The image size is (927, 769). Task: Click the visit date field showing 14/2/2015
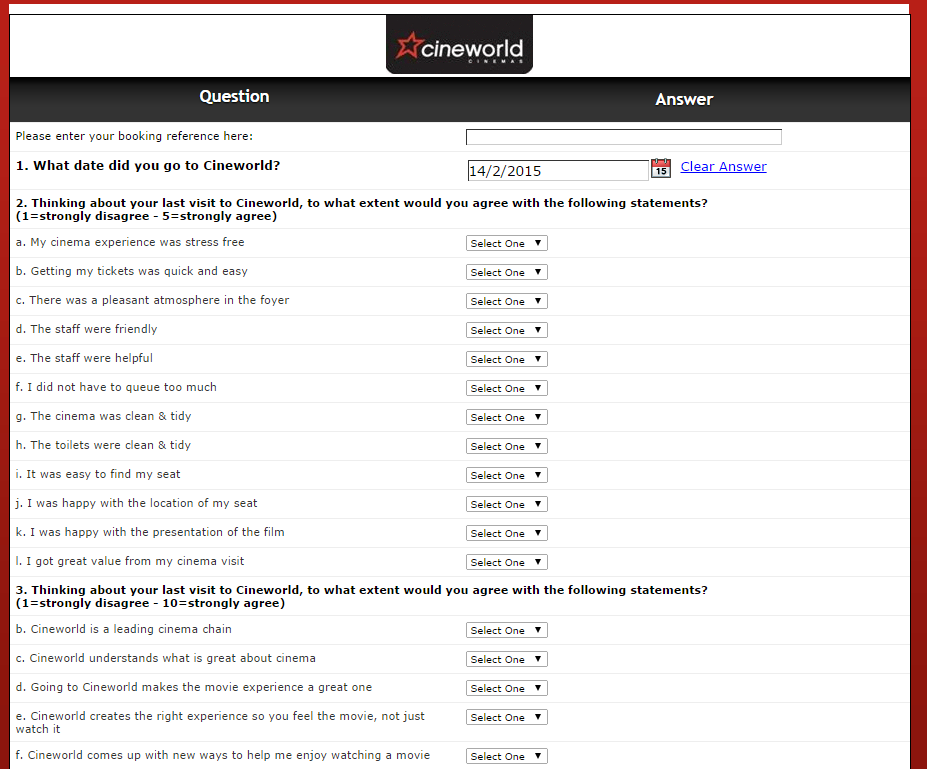[x=558, y=170]
